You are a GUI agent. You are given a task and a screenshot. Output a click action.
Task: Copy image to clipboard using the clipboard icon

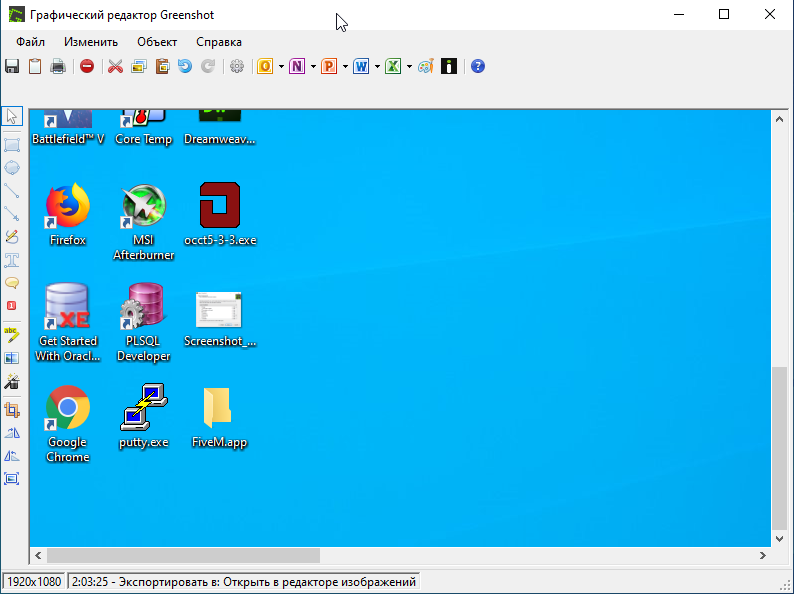pos(35,66)
